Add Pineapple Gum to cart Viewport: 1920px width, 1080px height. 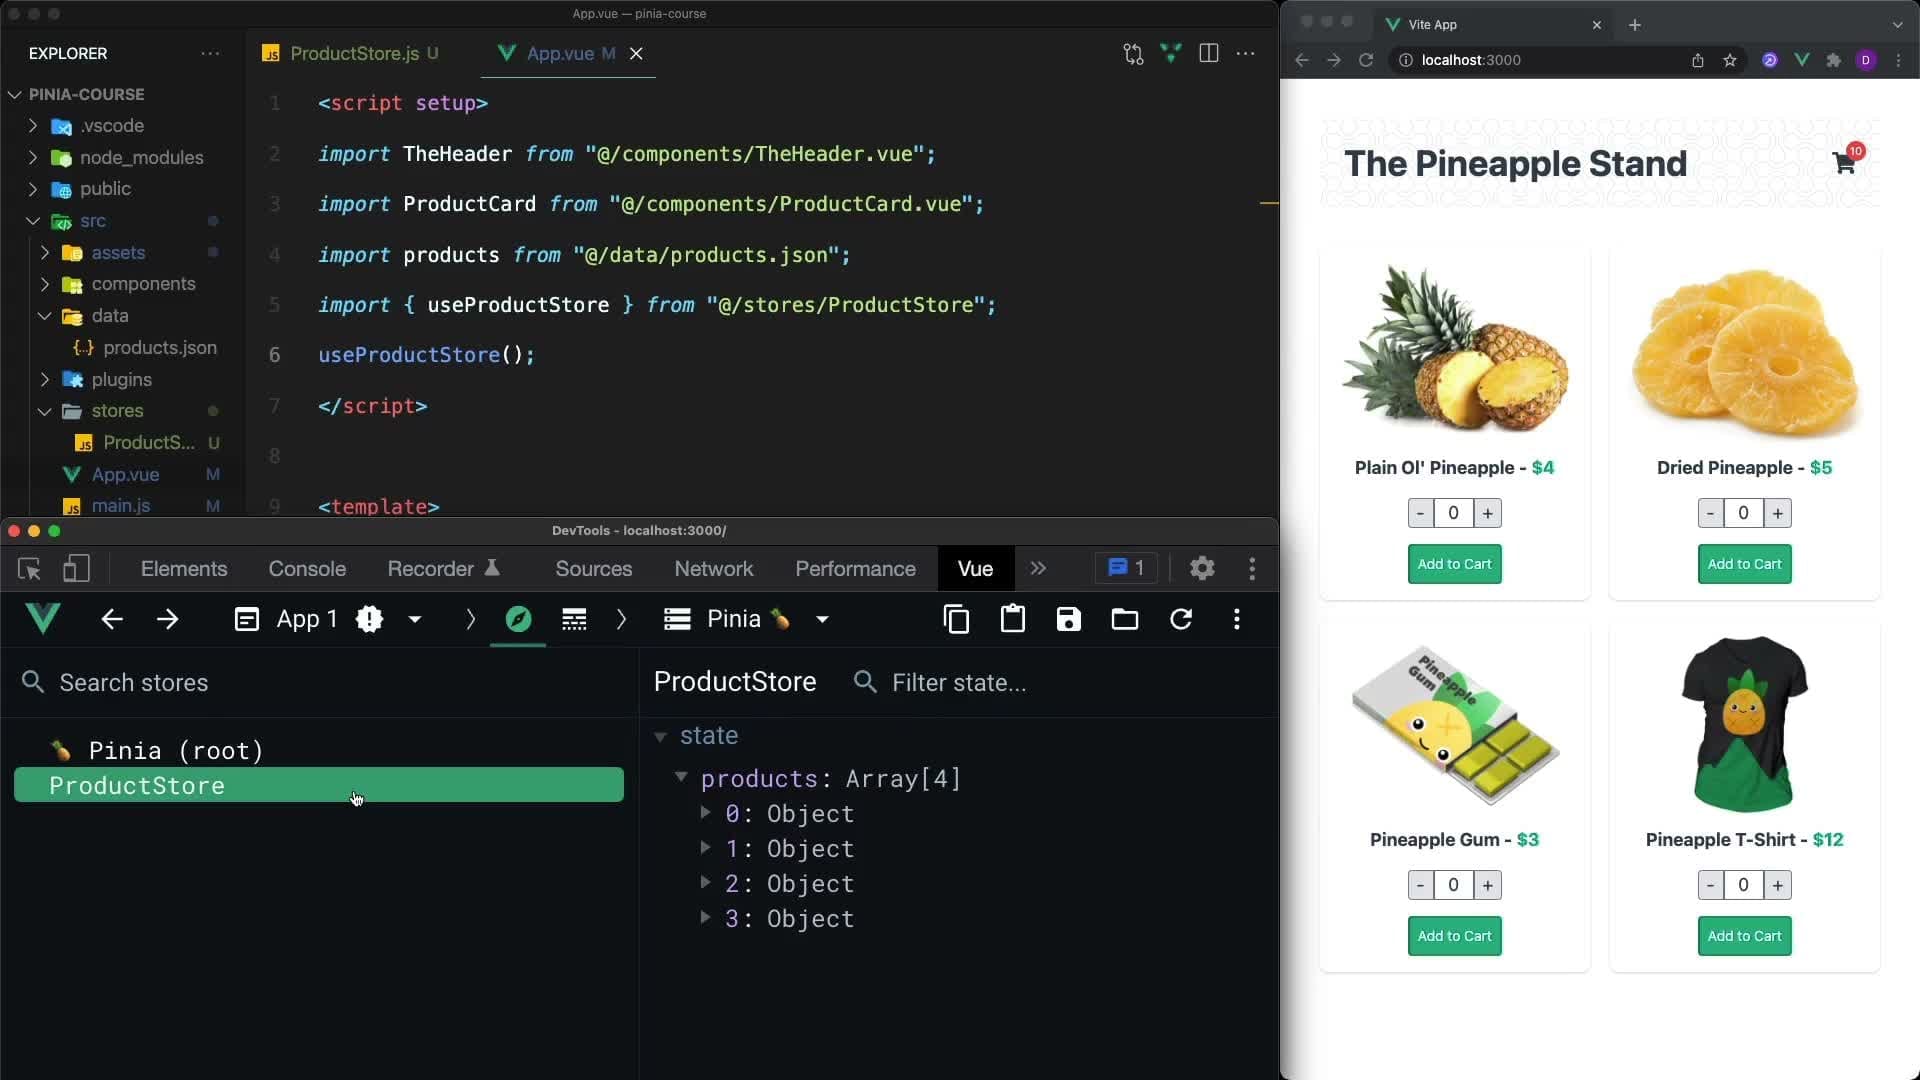[x=1454, y=936]
